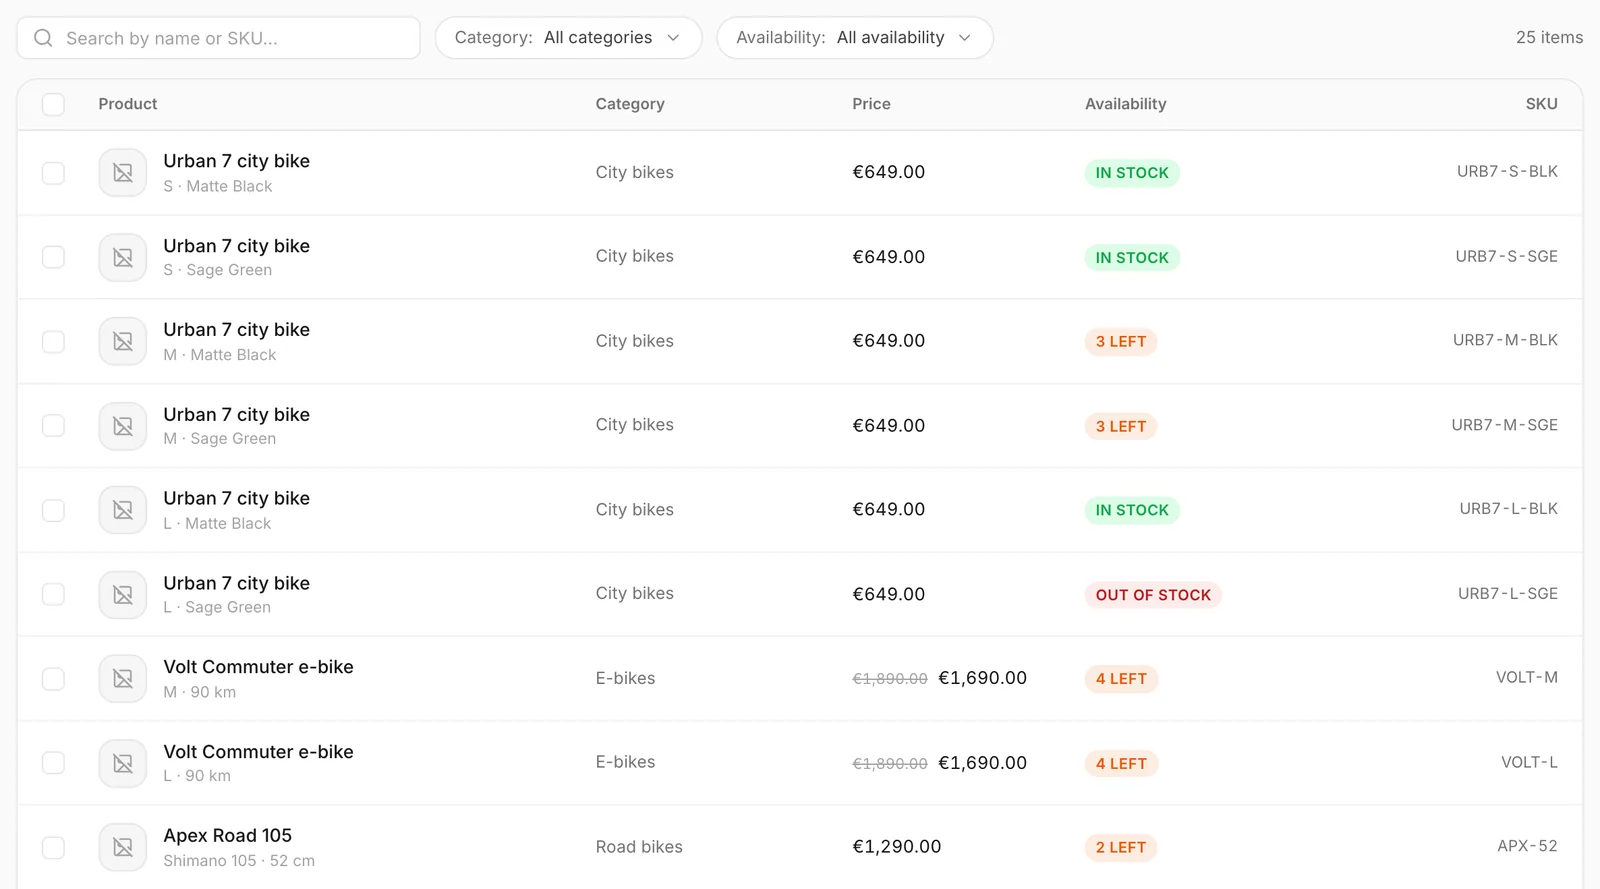Click the IN STOCK badge for URB7-L-BLK
The width and height of the screenshot is (1600, 889).
[1132, 510]
